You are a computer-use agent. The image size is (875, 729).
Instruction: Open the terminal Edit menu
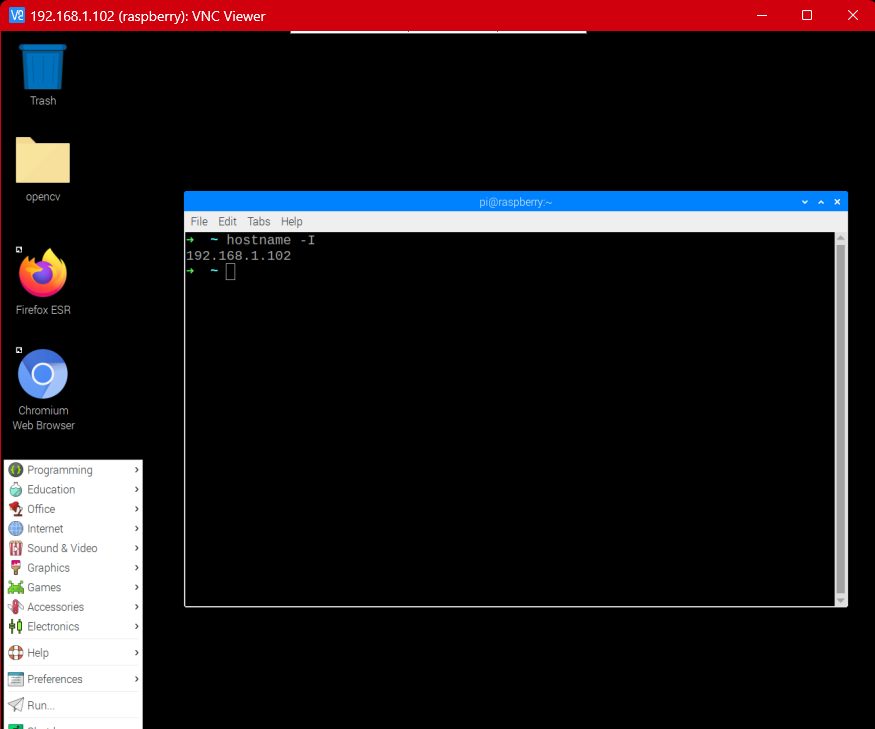click(x=228, y=221)
